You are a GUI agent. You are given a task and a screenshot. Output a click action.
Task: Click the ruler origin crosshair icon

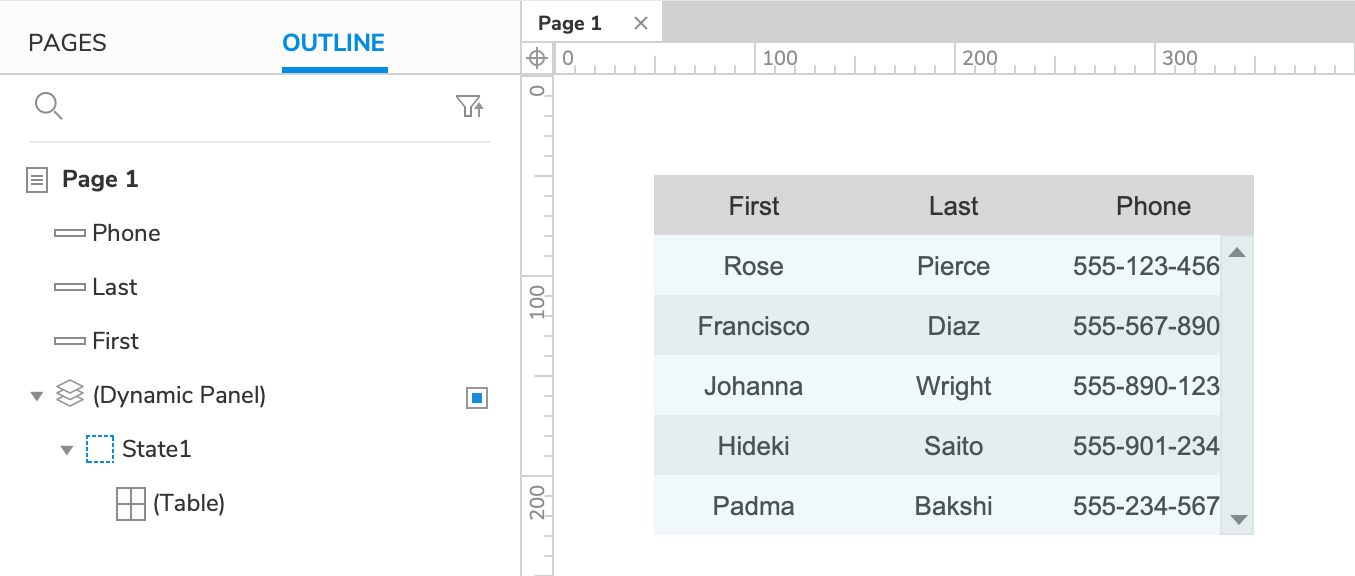tap(536, 57)
